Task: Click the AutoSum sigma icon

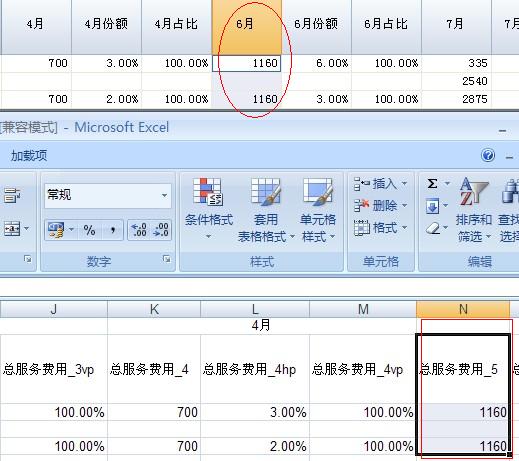Action: point(433,183)
